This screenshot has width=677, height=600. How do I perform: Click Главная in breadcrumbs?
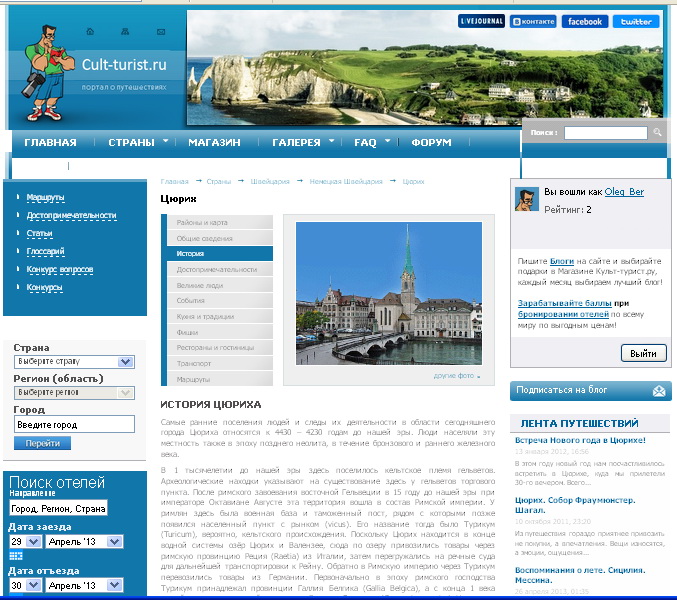point(174,181)
